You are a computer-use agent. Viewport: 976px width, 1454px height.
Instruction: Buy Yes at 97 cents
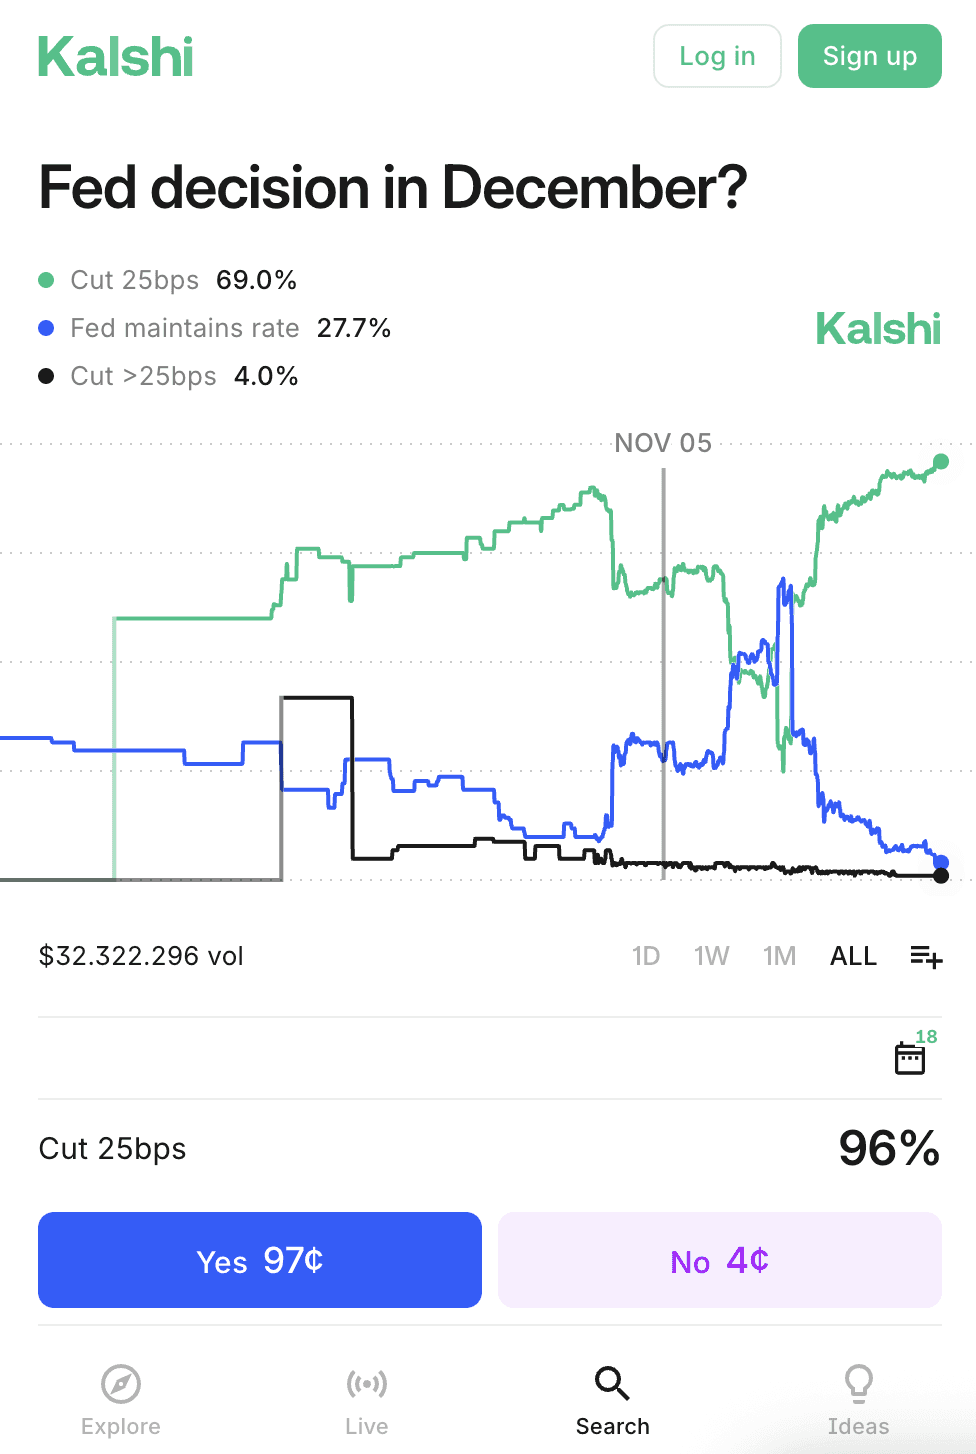click(259, 1260)
